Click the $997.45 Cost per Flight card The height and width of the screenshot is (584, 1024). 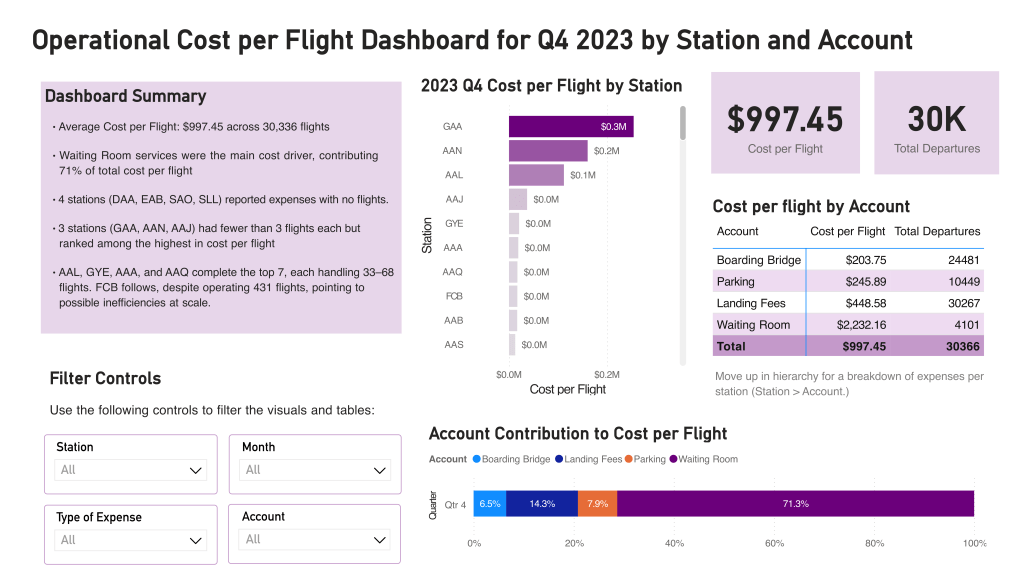point(785,122)
